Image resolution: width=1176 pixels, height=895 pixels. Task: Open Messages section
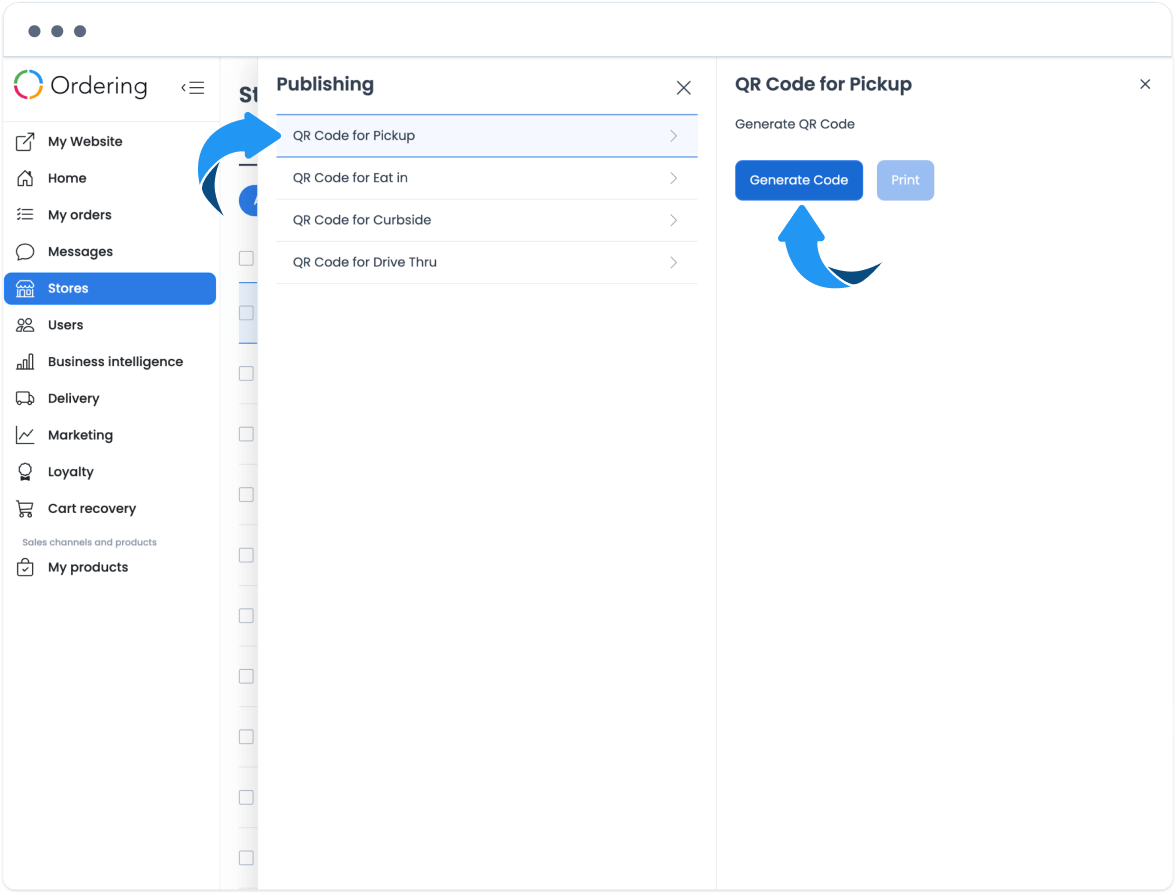110,251
